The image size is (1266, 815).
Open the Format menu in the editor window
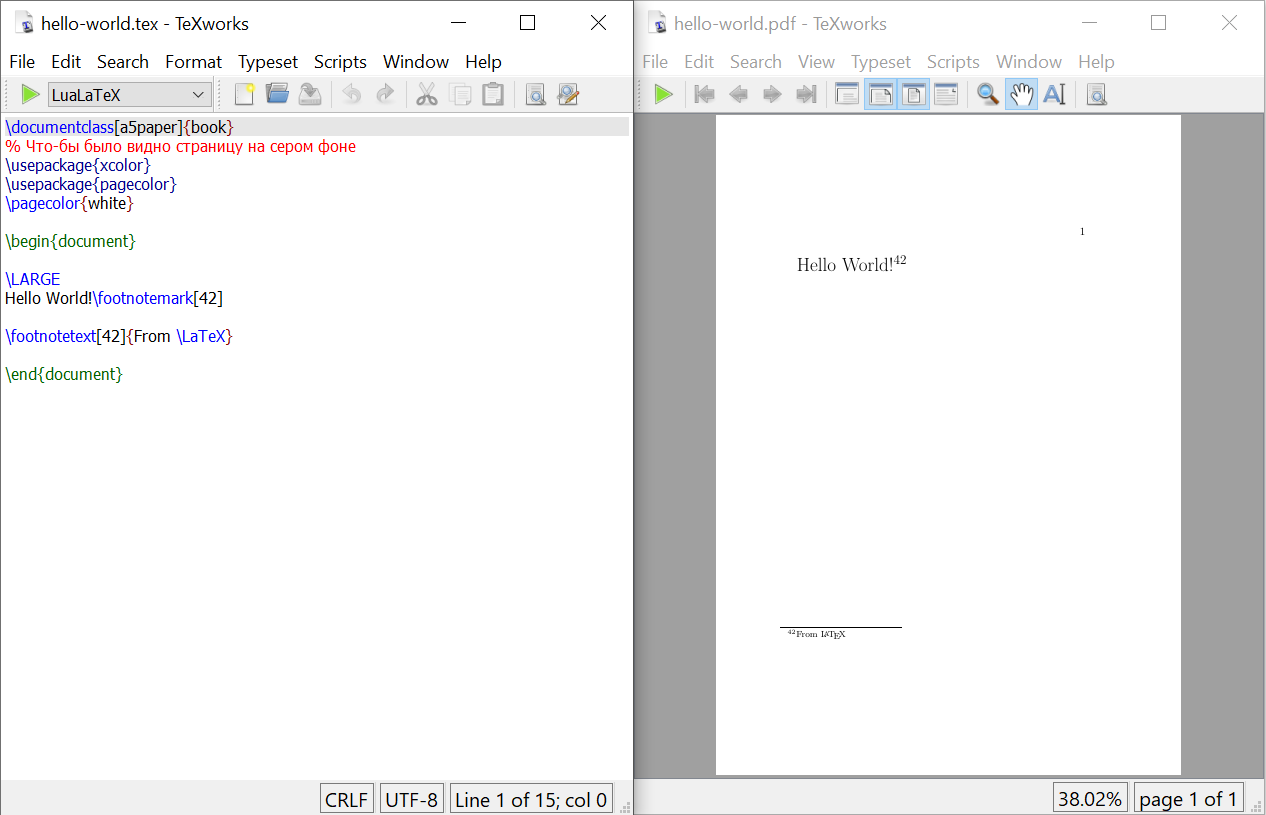click(x=193, y=62)
